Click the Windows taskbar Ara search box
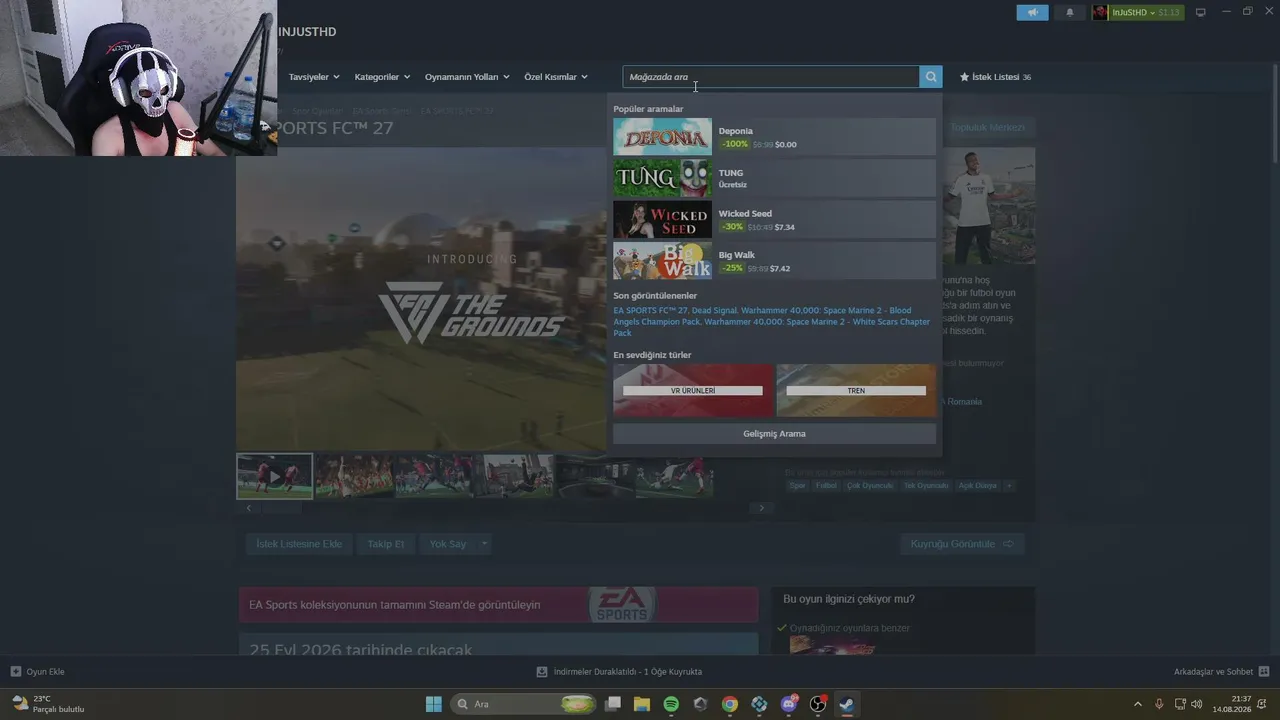Screen dimensions: 1280x720 [525, 704]
